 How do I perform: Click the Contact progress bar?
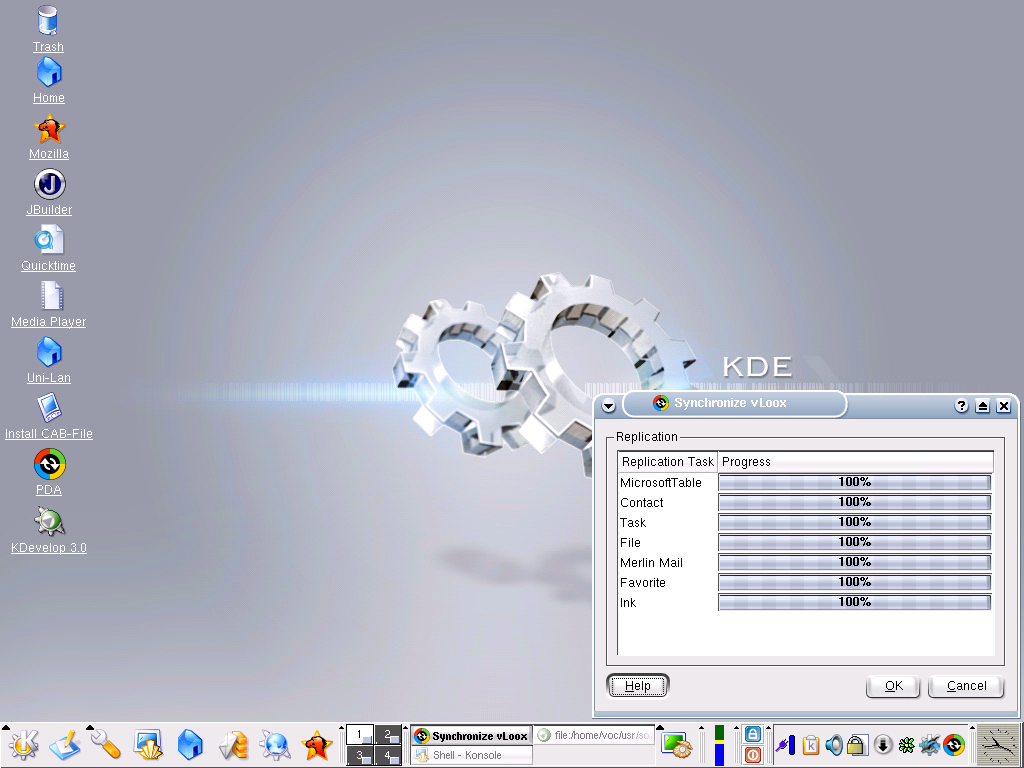[854, 502]
